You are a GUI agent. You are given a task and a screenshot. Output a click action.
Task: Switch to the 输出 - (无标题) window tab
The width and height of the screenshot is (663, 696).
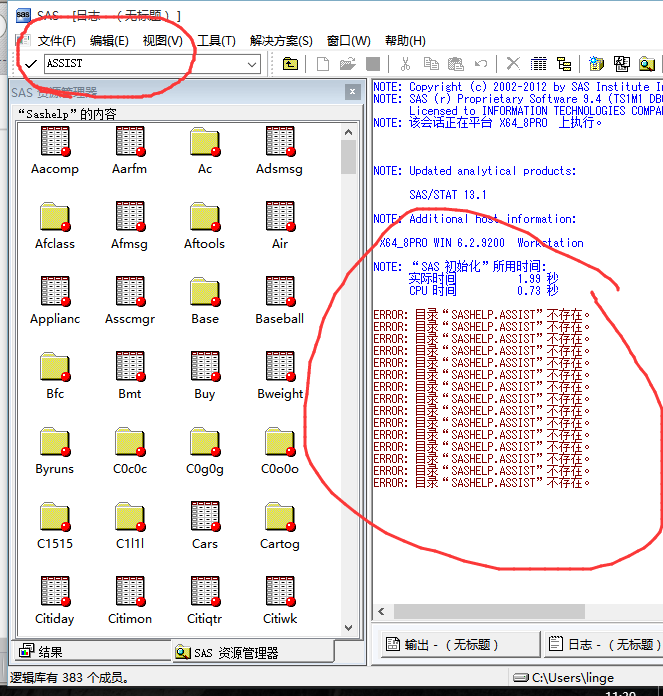pos(460,644)
